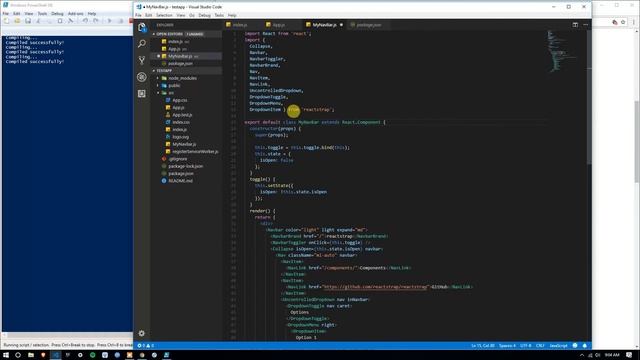
Task: Open the Debug menu in VS Code
Action: tap(204, 15)
